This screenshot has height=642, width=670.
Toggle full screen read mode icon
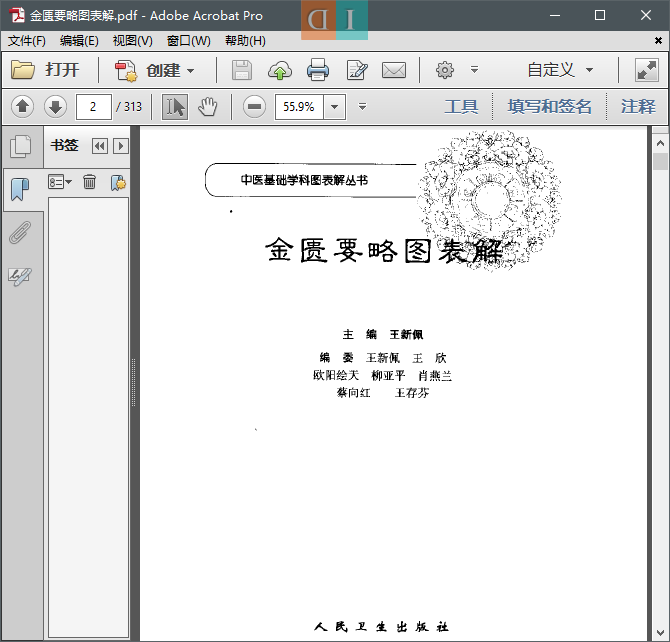(647, 71)
